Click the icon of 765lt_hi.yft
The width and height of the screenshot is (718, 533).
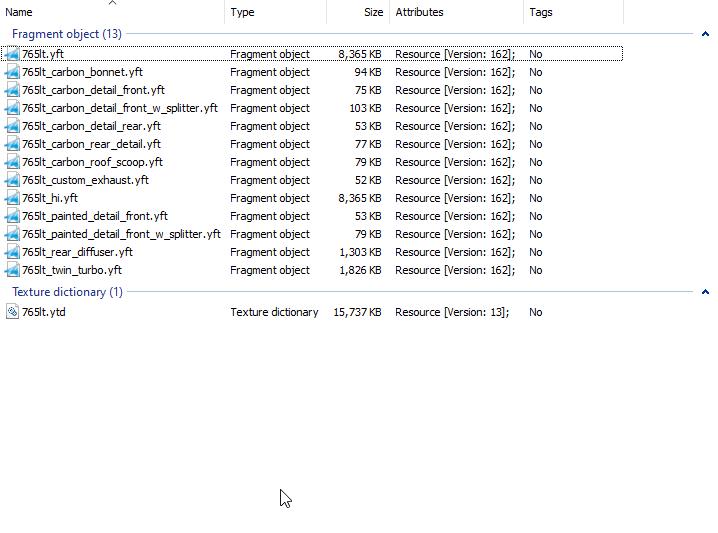click(12, 198)
